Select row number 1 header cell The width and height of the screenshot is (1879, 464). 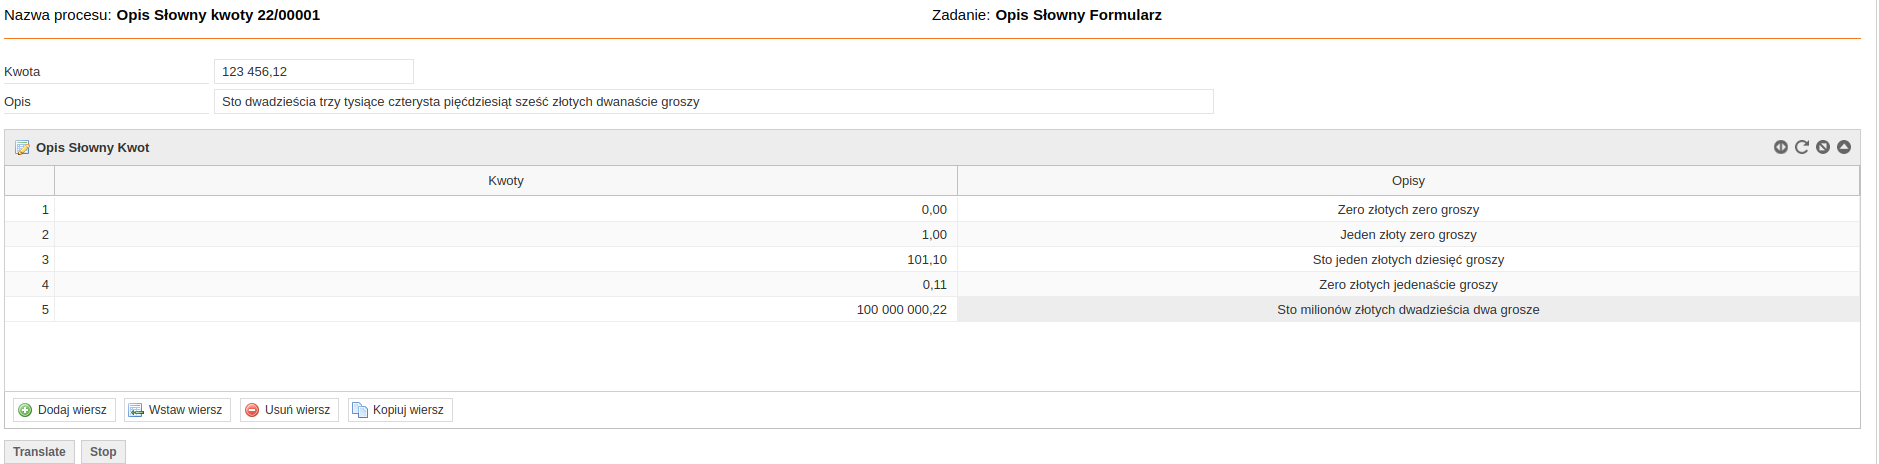point(30,209)
